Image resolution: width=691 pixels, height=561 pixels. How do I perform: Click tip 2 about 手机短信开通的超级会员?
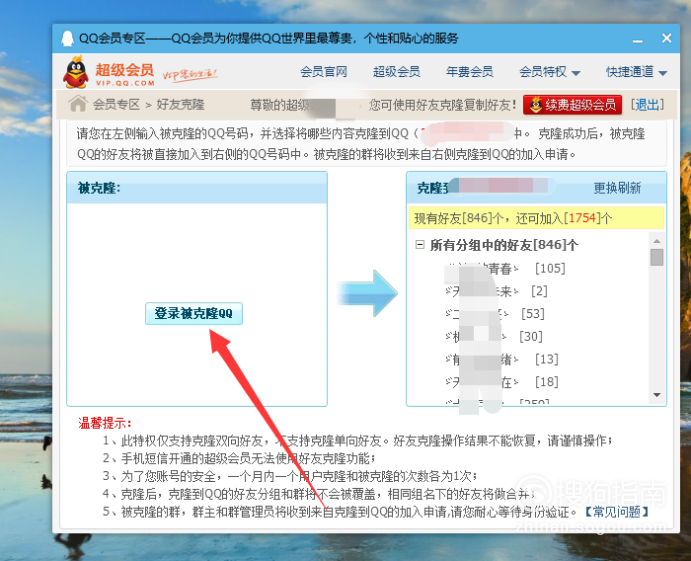point(239,458)
